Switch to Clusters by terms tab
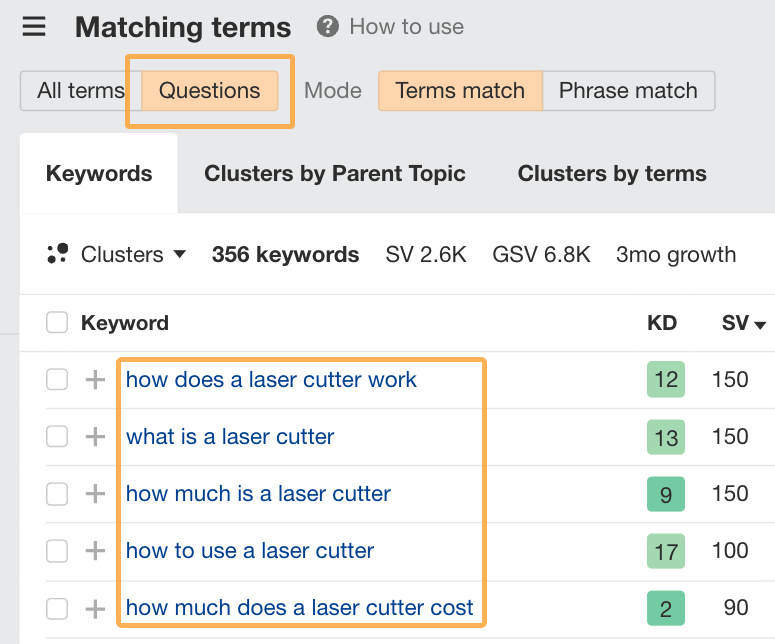Viewport: 775px width, 644px height. pyautogui.click(x=612, y=173)
